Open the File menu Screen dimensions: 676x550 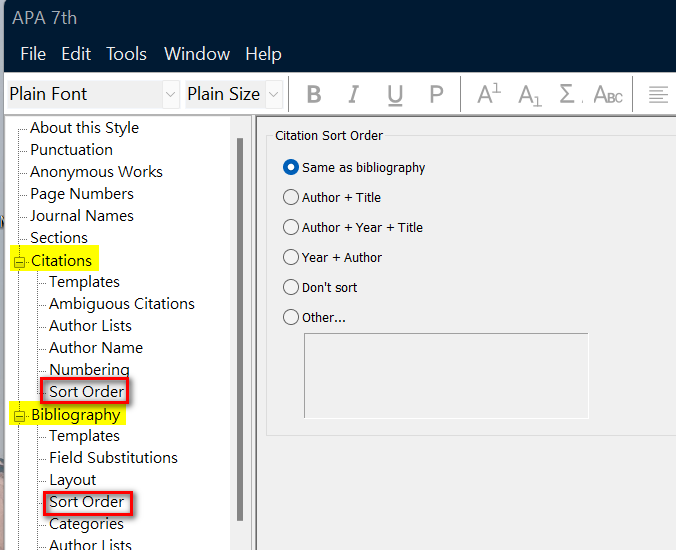pos(33,54)
